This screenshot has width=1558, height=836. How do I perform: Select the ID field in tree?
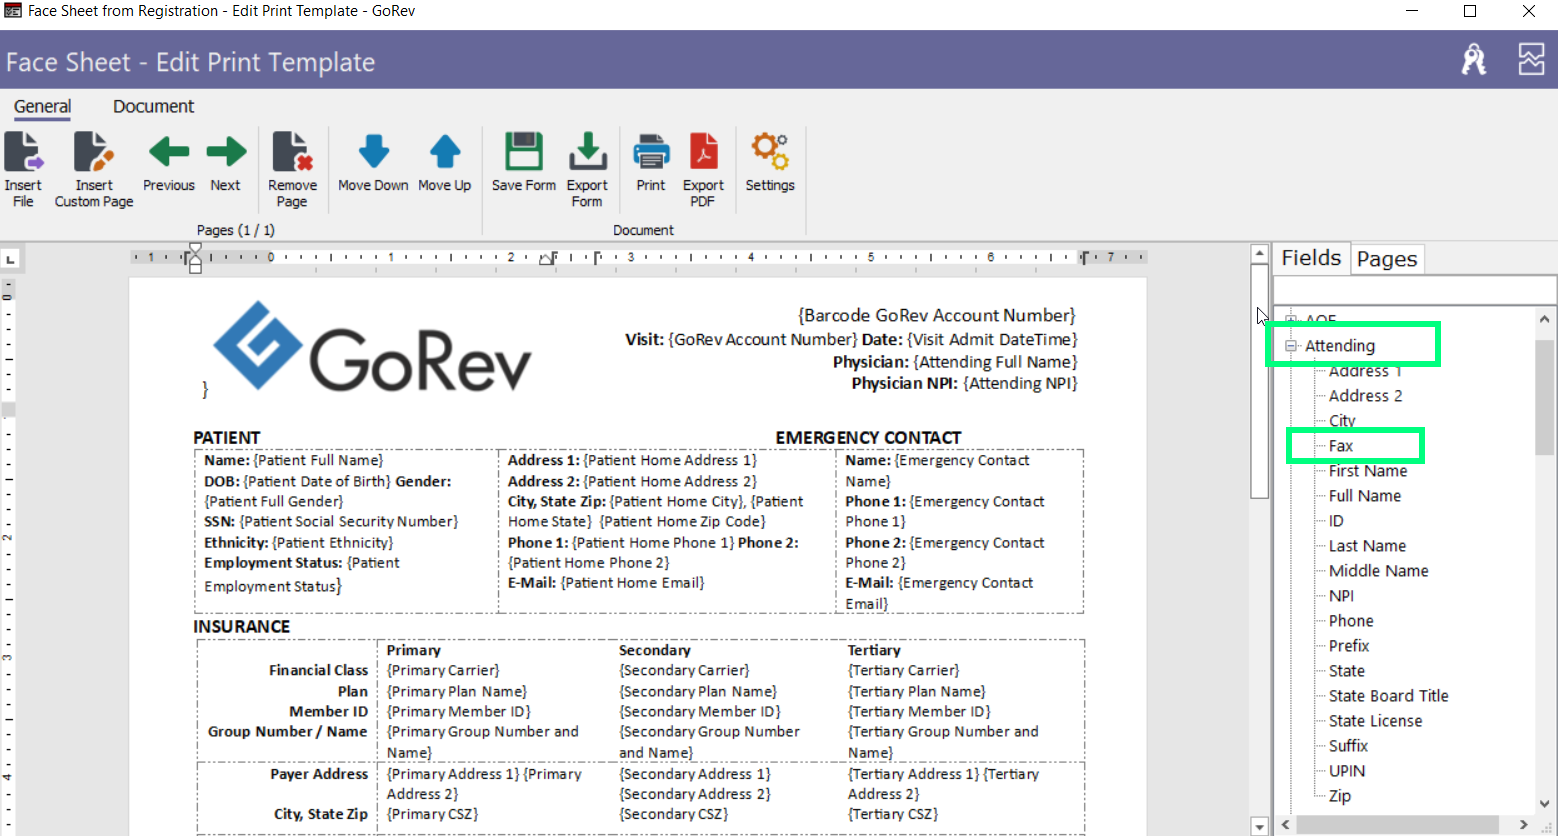tap(1336, 521)
